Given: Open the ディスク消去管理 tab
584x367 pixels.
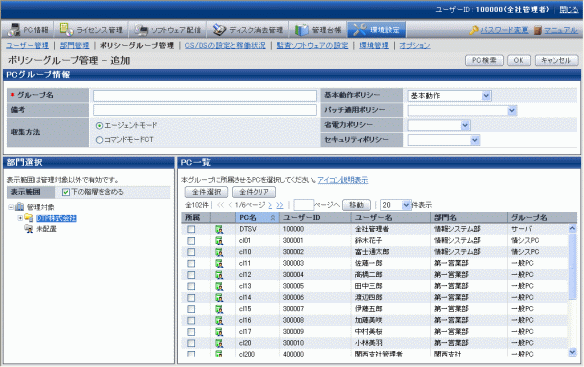Looking at the screenshot, I should [247, 30].
